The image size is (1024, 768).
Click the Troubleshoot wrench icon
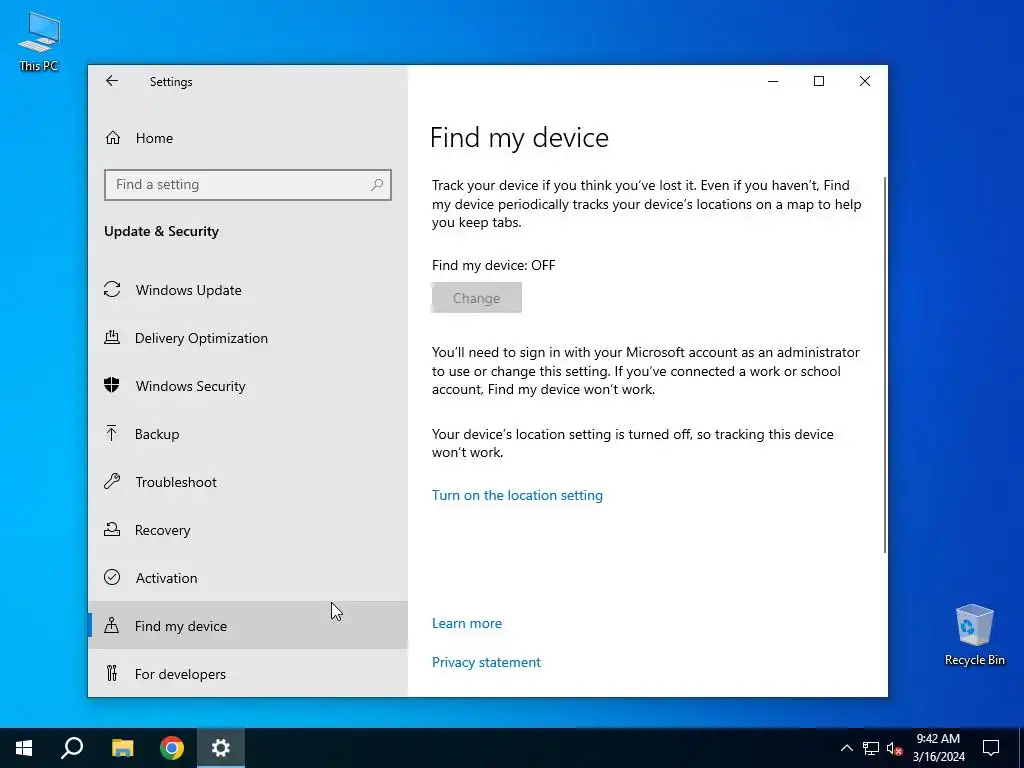click(x=112, y=481)
